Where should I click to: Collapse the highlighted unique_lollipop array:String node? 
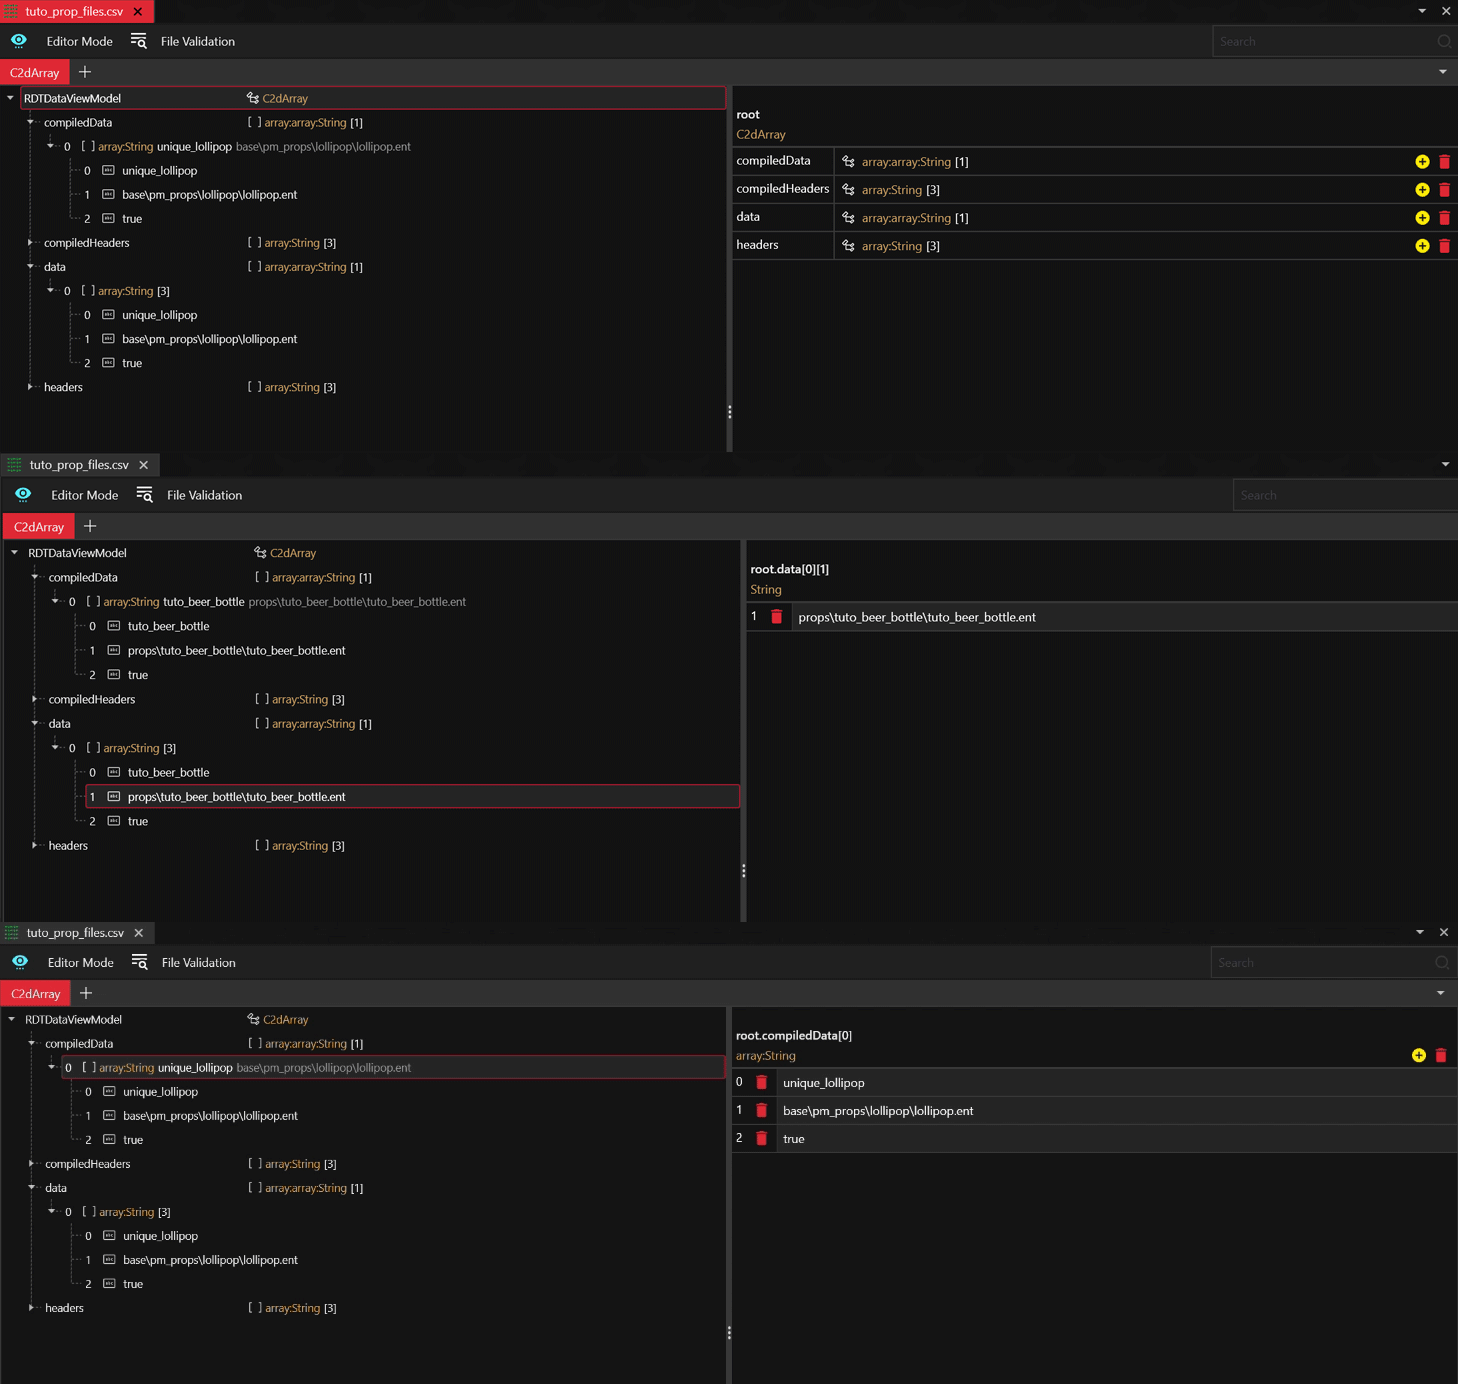[51, 1068]
